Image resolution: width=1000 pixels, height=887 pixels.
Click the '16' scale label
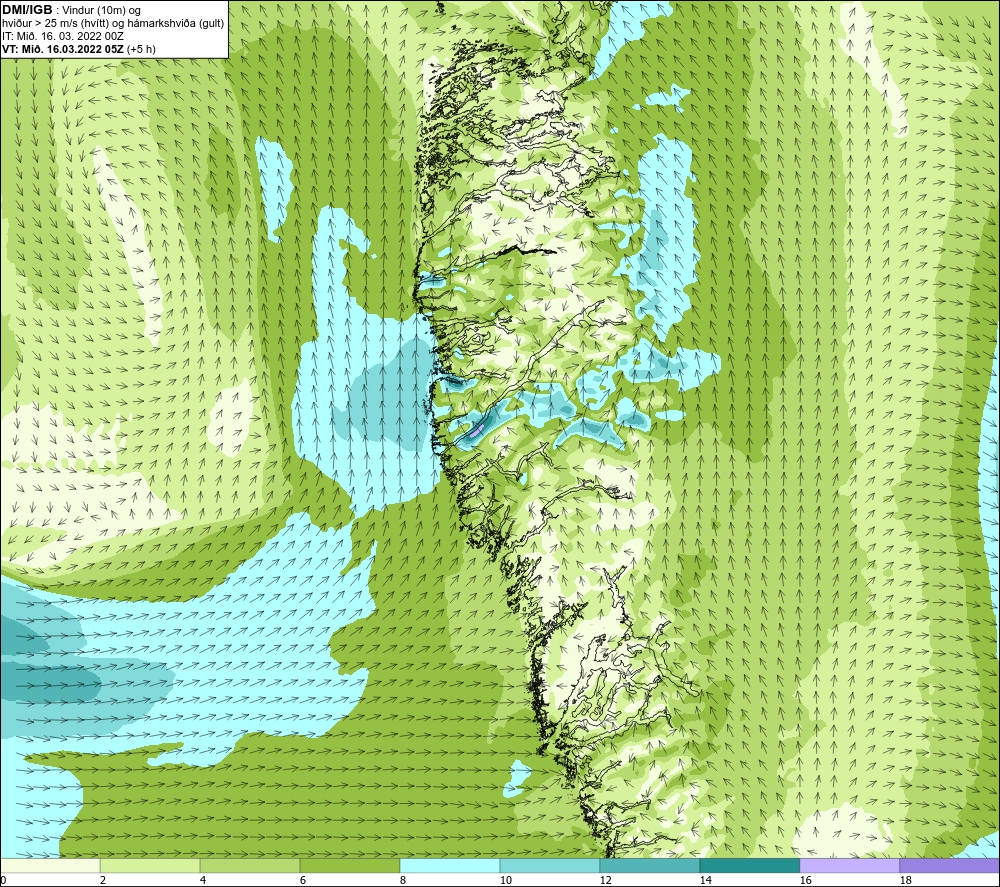click(x=805, y=880)
